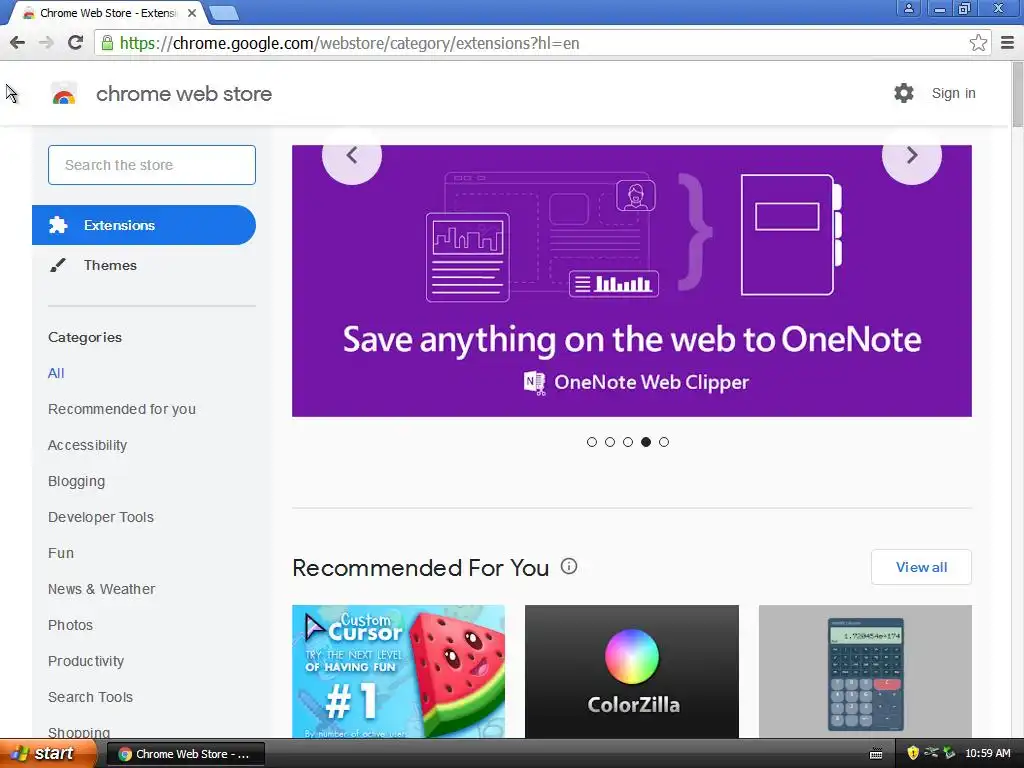Open the Accessibility category
Viewport: 1024px width, 768px height.
pyautogui.click(x=88, y=445)
